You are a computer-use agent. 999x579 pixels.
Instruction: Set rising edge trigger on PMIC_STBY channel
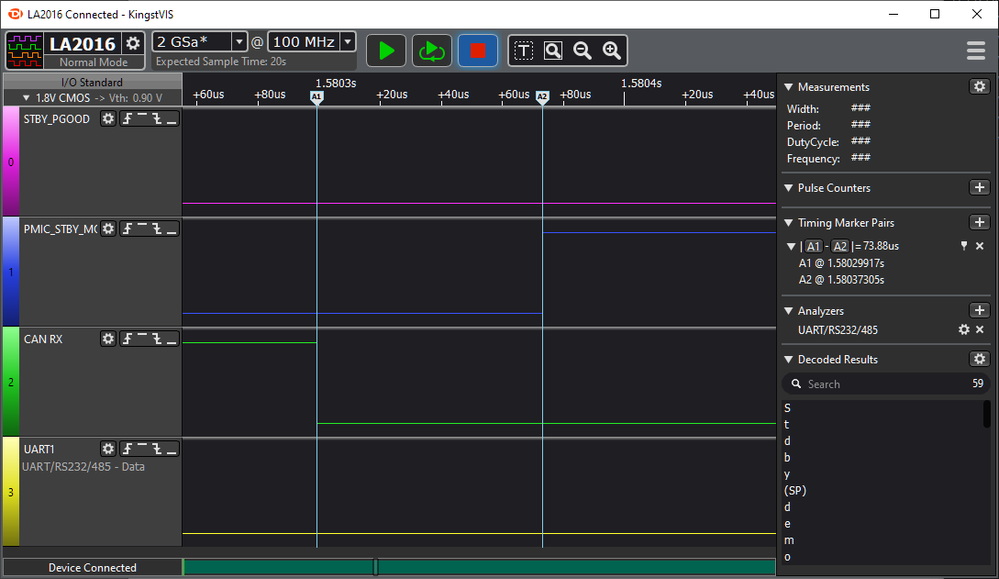tap(127, 229)
